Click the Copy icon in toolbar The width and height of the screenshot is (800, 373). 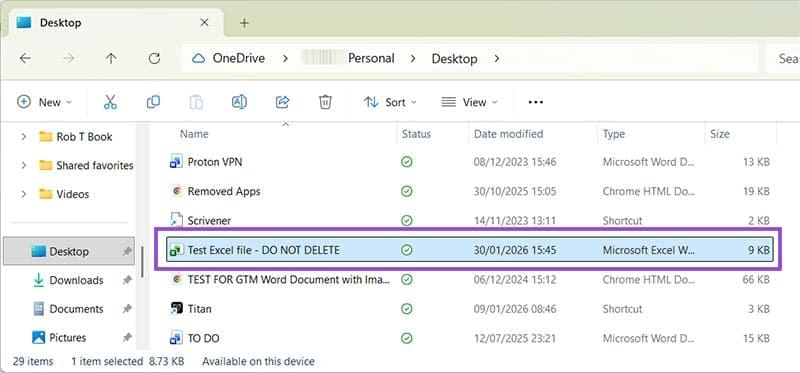pos(153,102)
